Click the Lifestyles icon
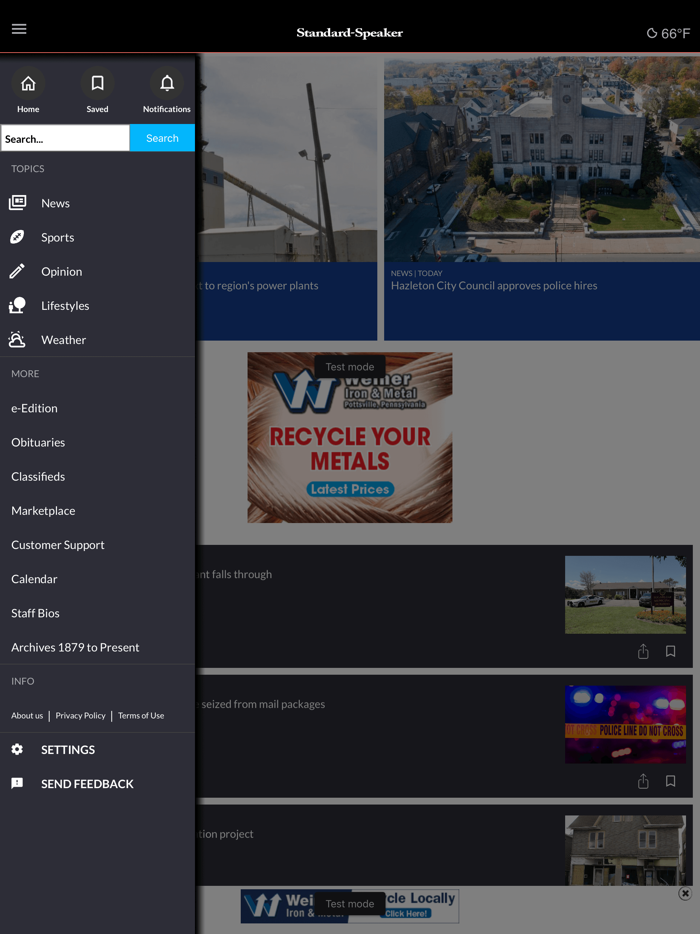This screenshot has height=934, width=700. 17,305
